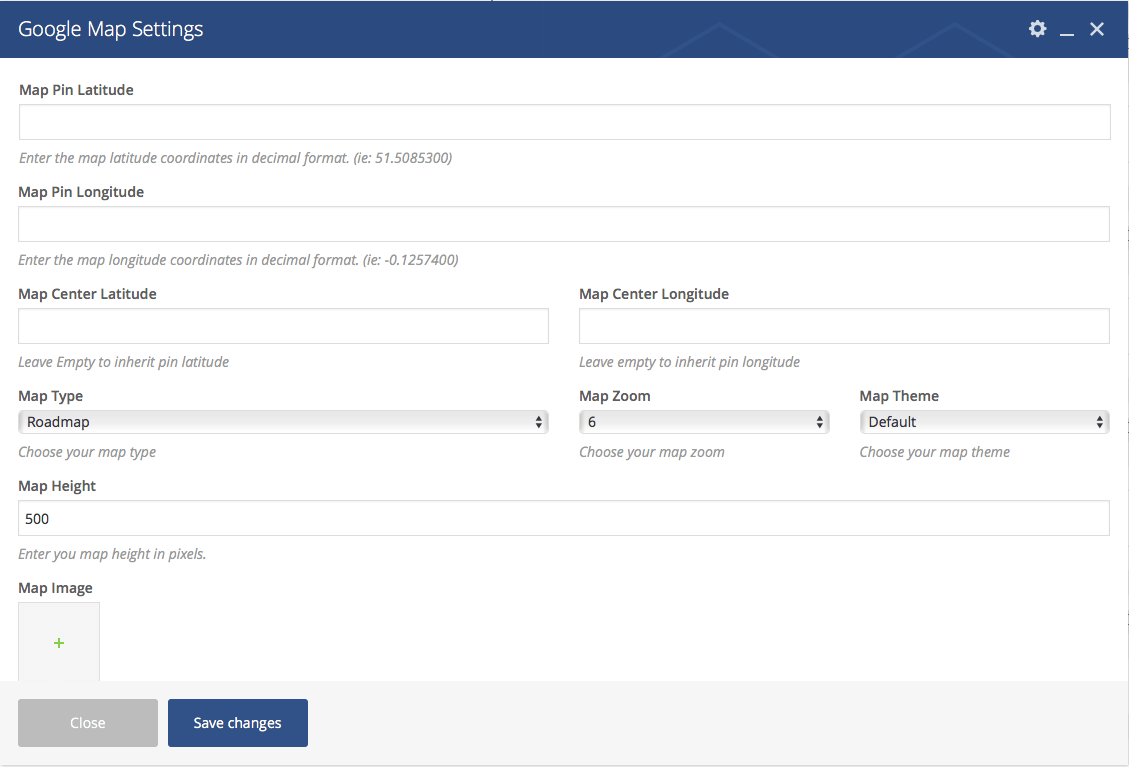Open the Map Type dropdown showing Roadmap
The height and width of the screenshot is (767, 1129).
coord(283,422)
